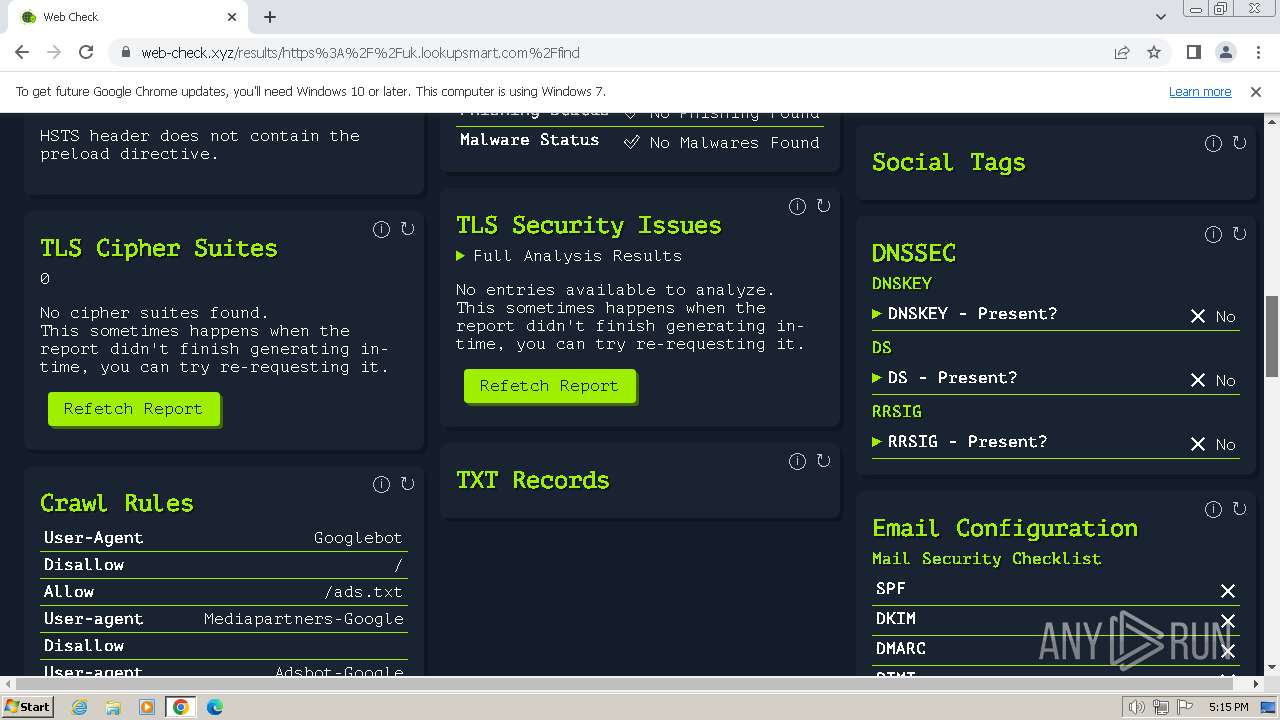Open the browser side panel
The width and height of the screenshot is (1280, 720).
click(1193, 53)
